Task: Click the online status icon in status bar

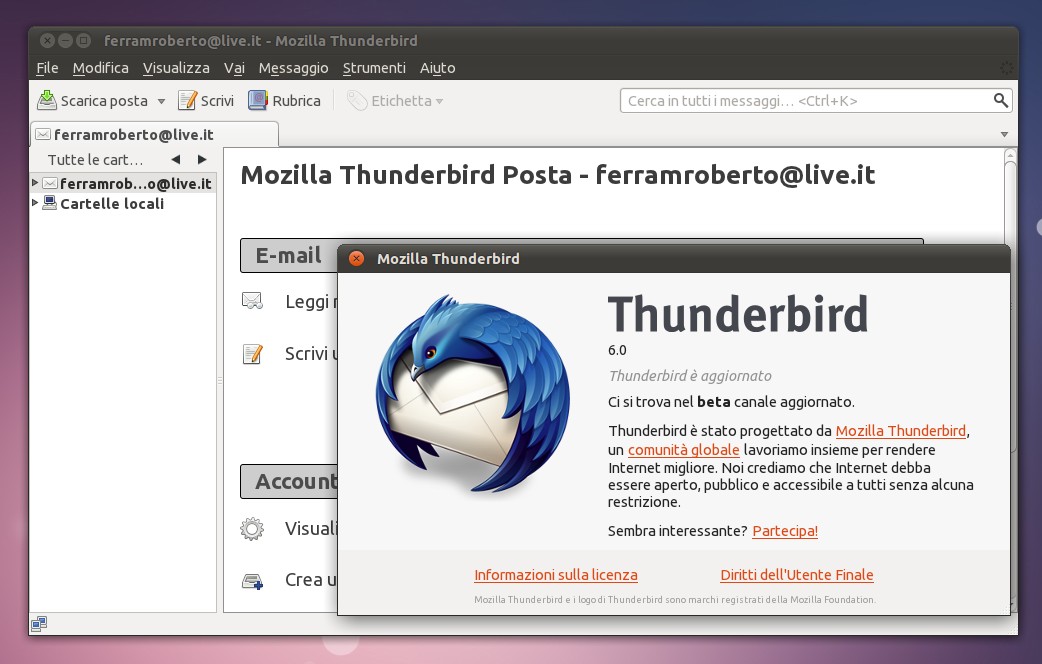Action: tap(39, 623)
